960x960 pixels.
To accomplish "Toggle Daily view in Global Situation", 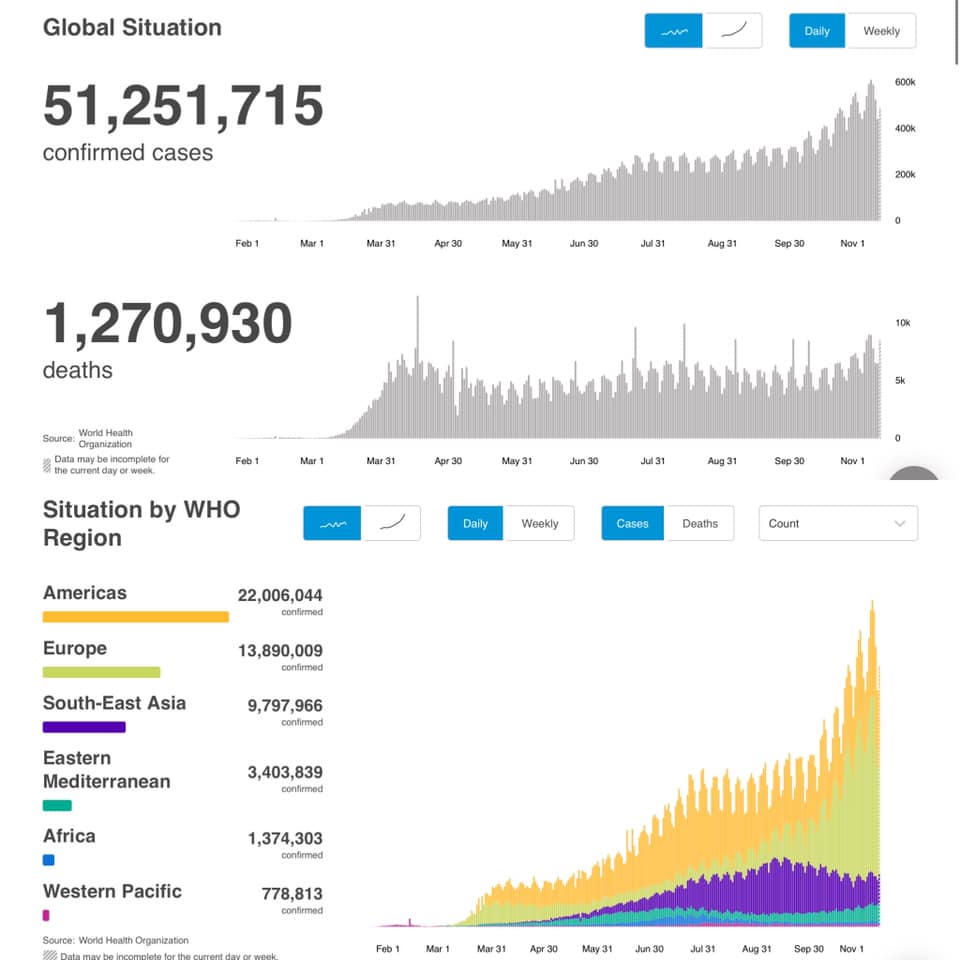I will [x=817, y=31].
